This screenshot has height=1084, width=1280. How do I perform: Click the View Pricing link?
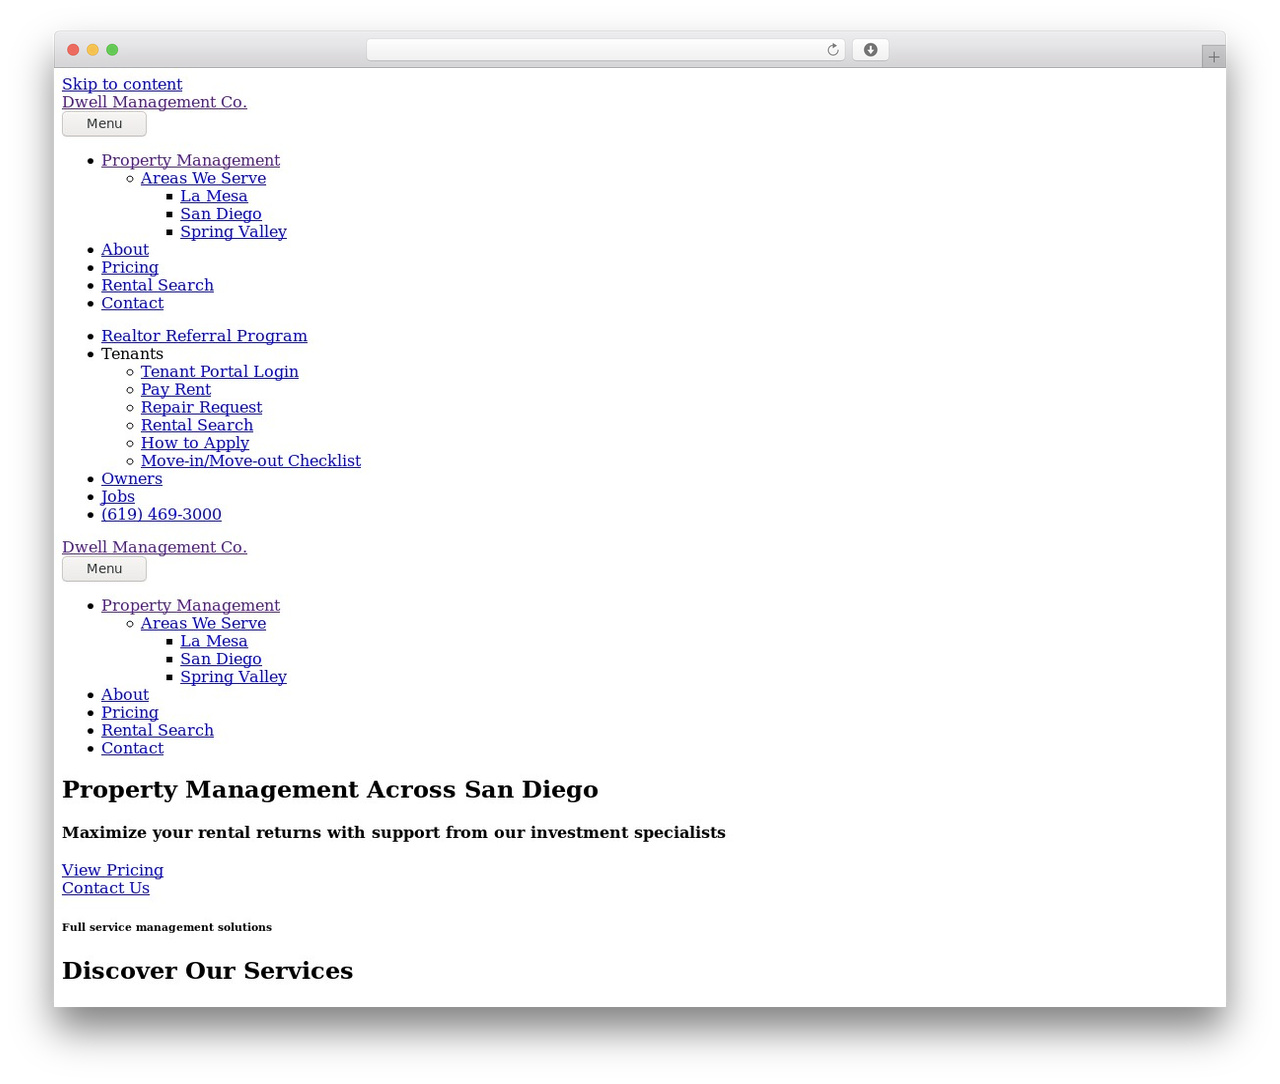[x=112, y=871]
